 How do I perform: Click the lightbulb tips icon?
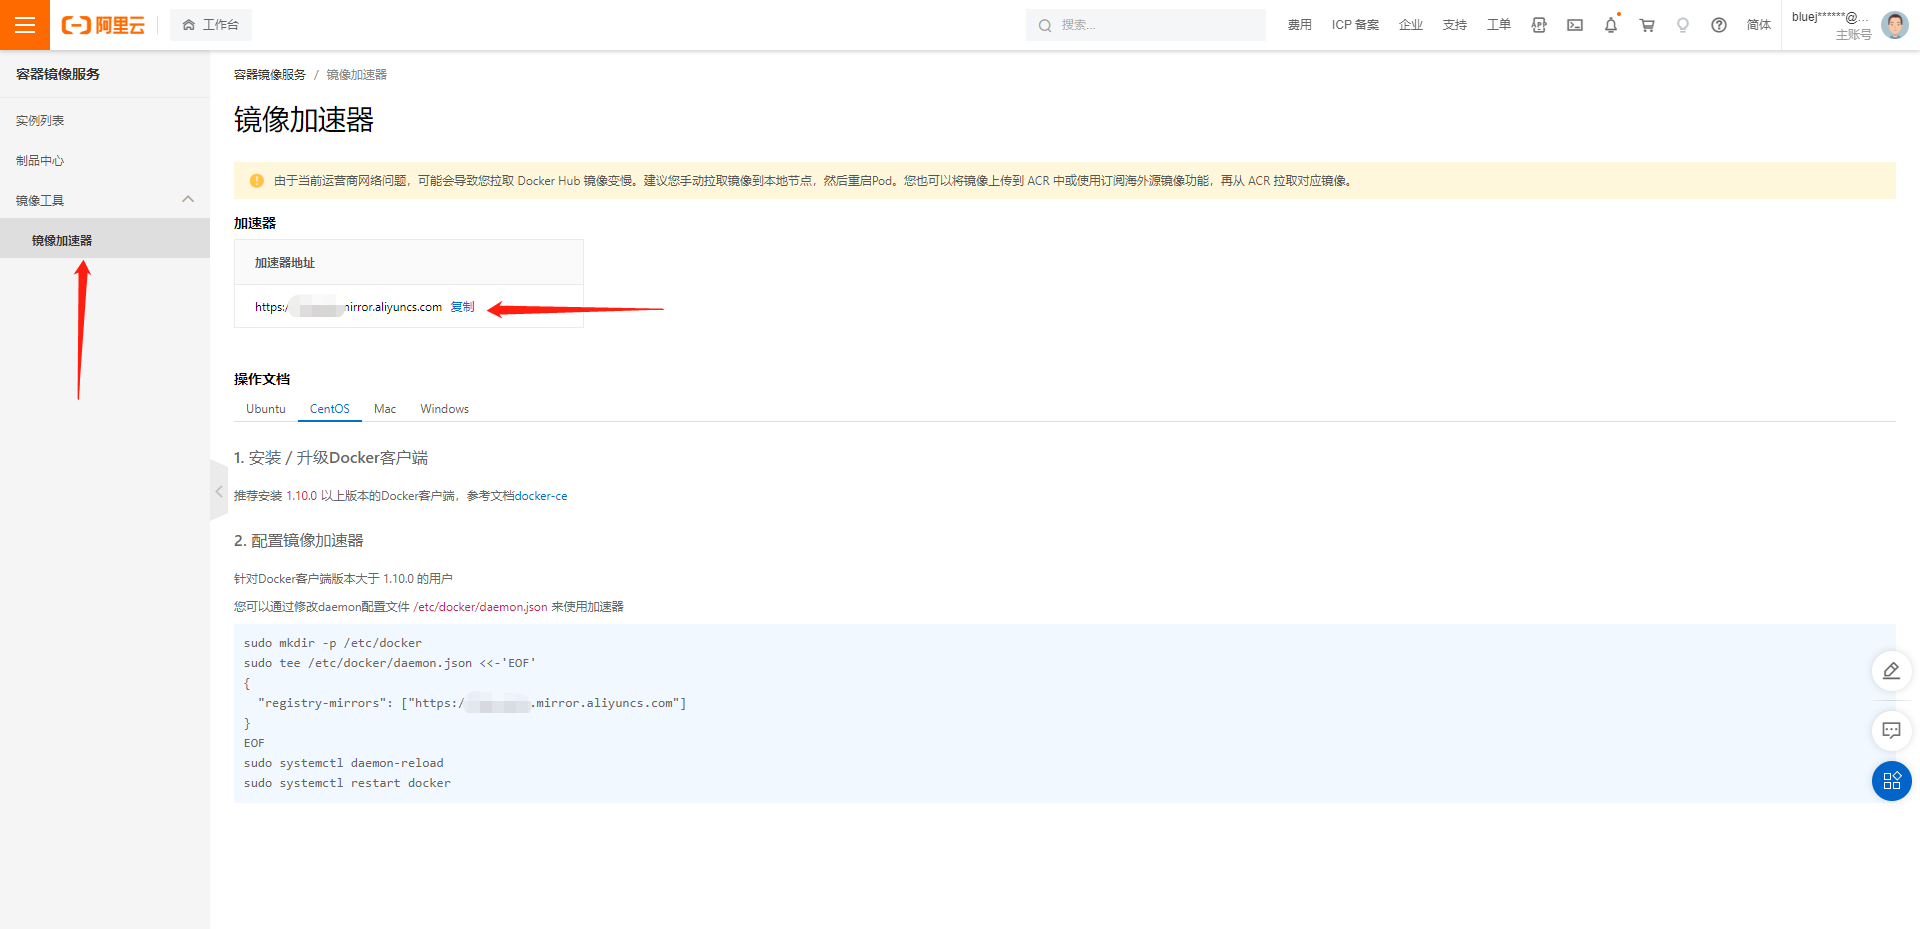(x=1683, y=25)
